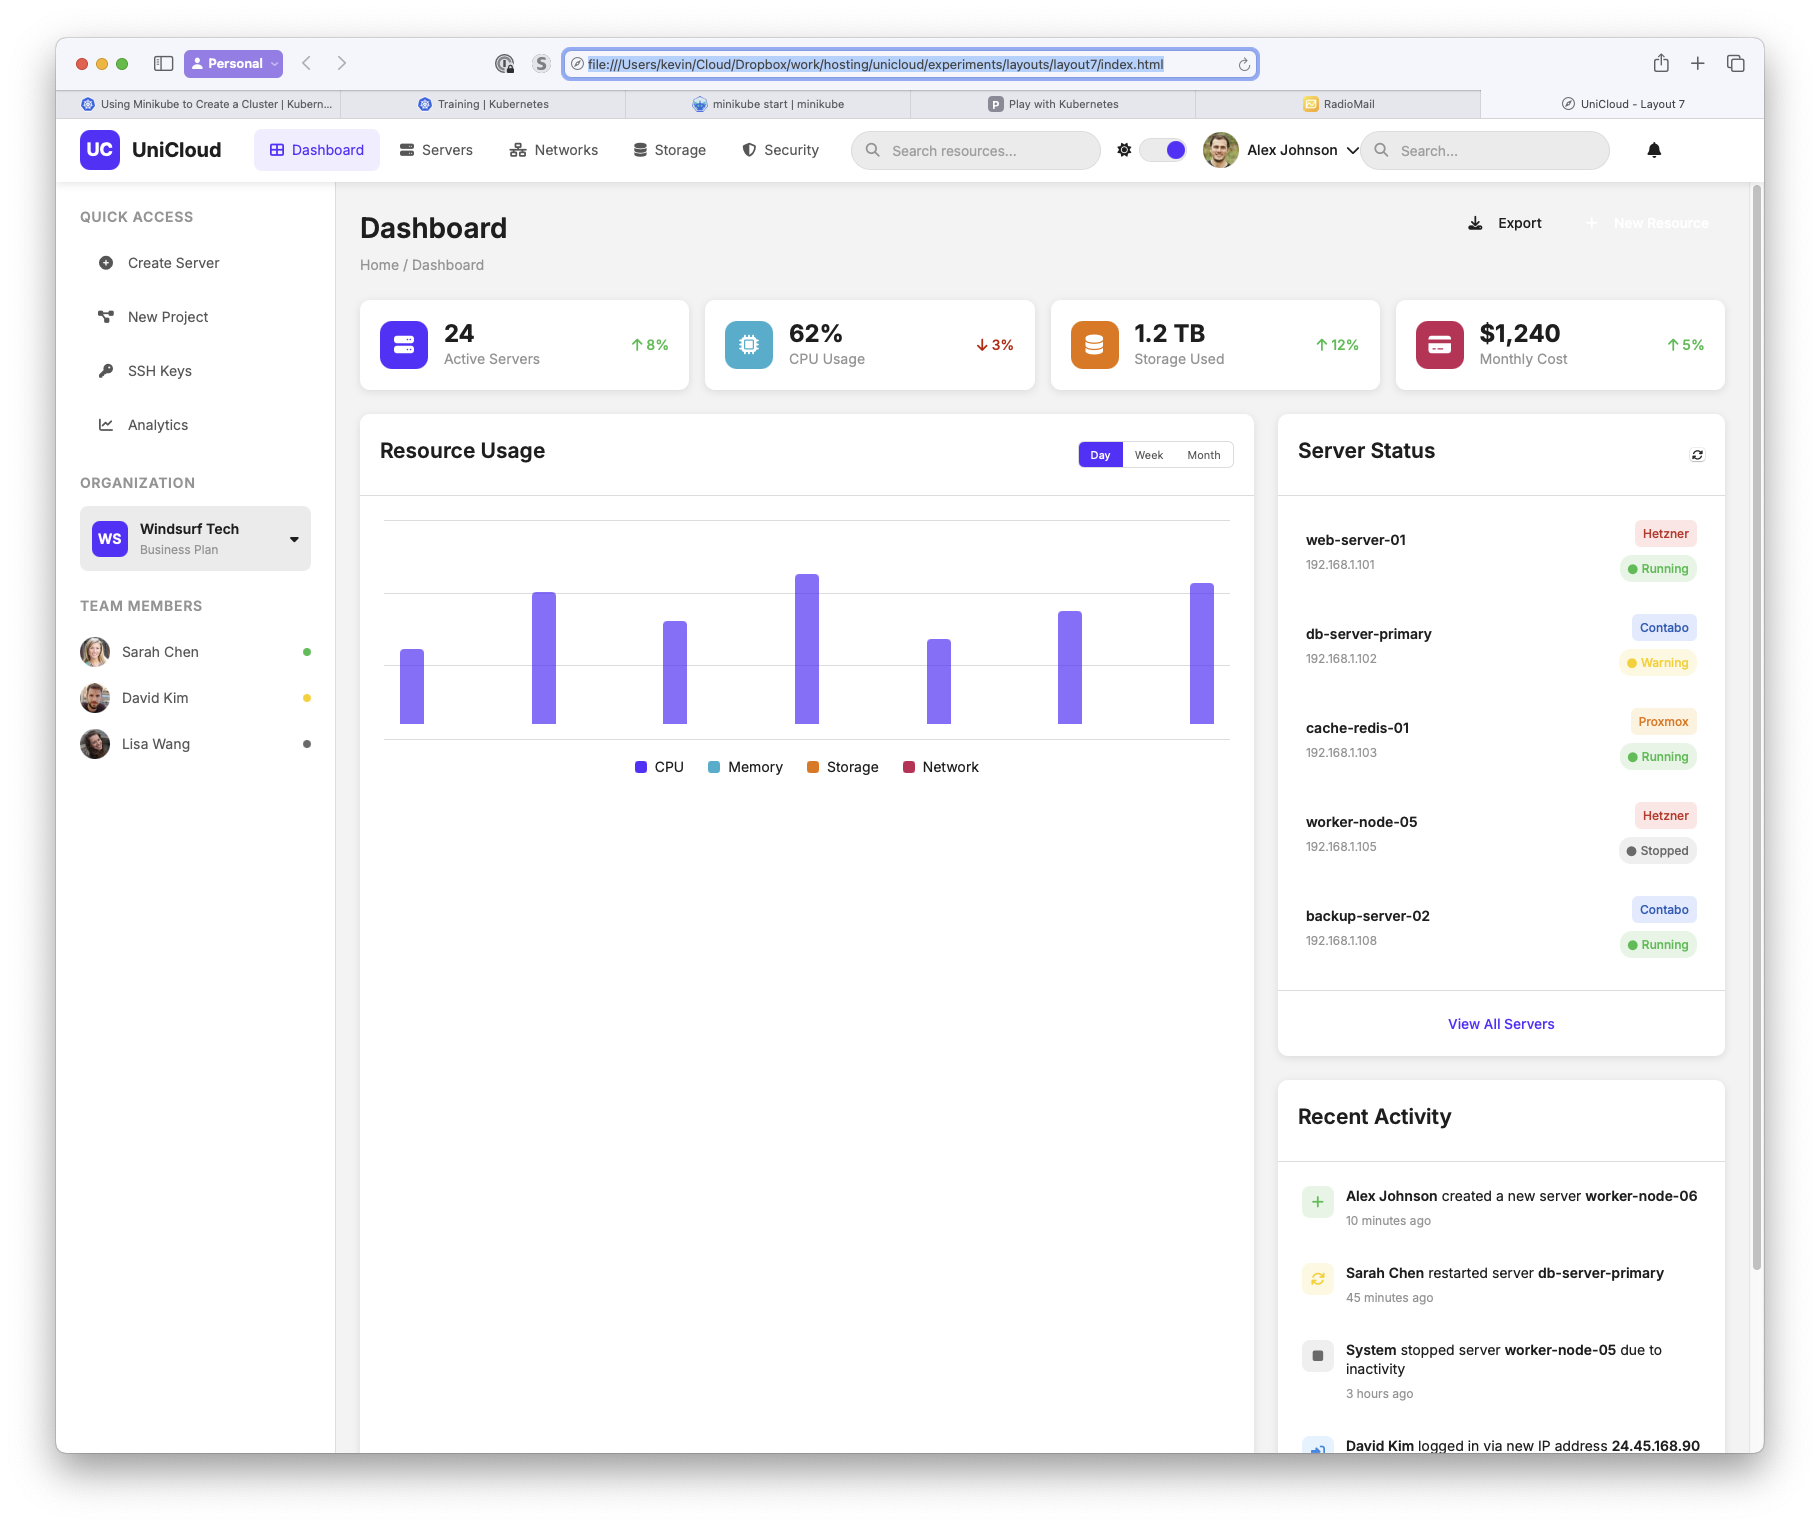Image resolution: width=1820 pixels, height=1527 pixels.
Task: Open Safari sidebar panel icon
Action: pos(163,64)
